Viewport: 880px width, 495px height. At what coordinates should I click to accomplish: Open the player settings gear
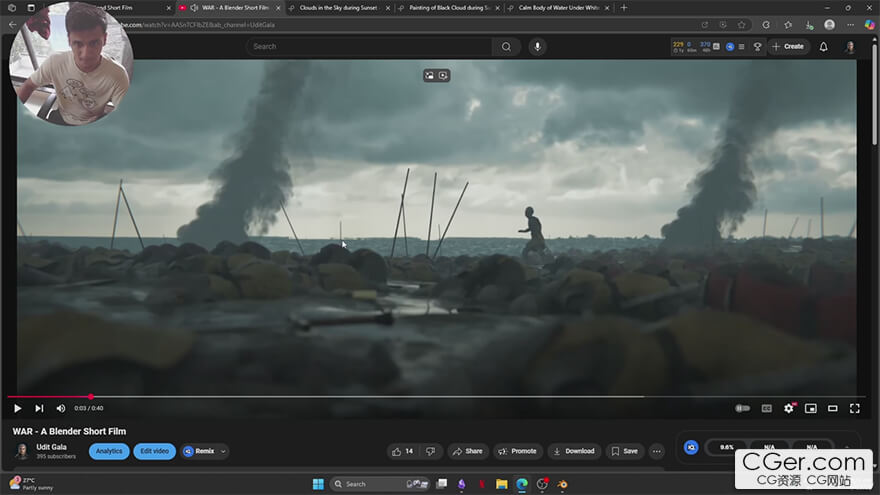[789, 409]
